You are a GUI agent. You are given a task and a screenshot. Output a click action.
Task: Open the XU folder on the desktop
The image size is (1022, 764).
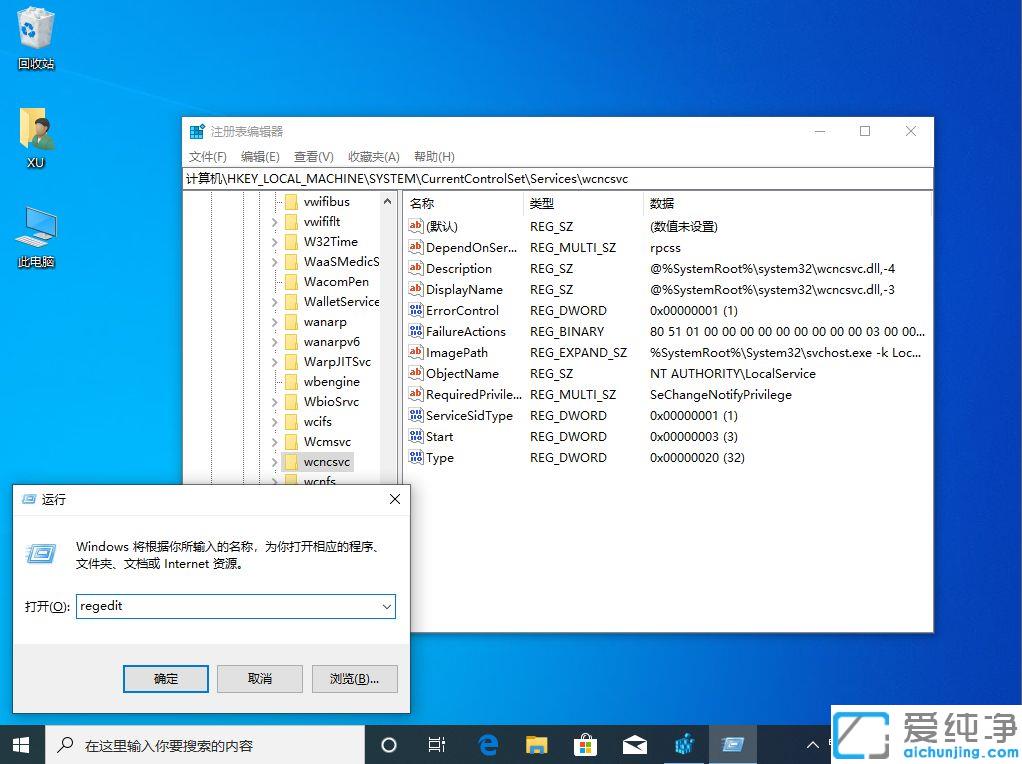[35, 130]
